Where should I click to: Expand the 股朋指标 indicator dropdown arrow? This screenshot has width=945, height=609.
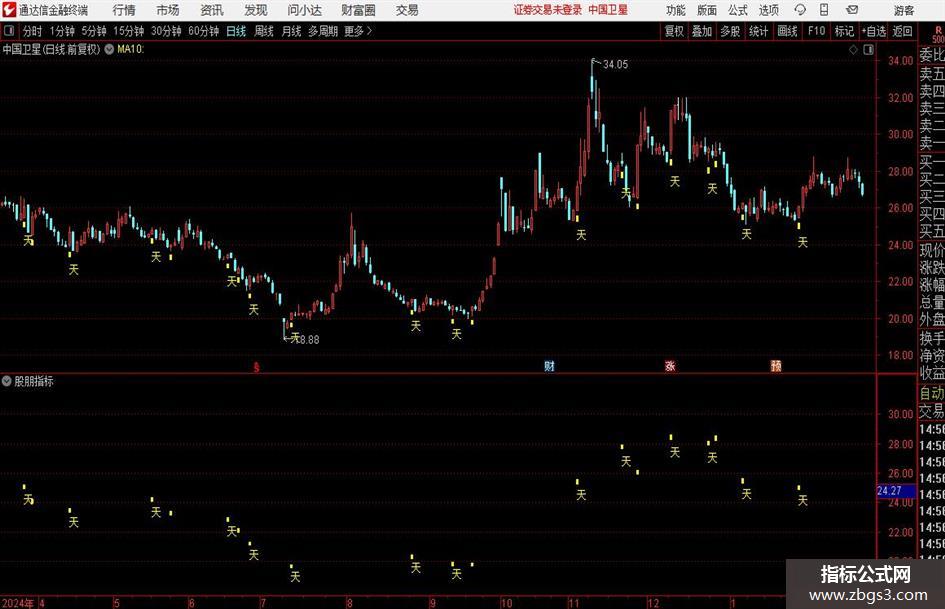coord(7,381)
